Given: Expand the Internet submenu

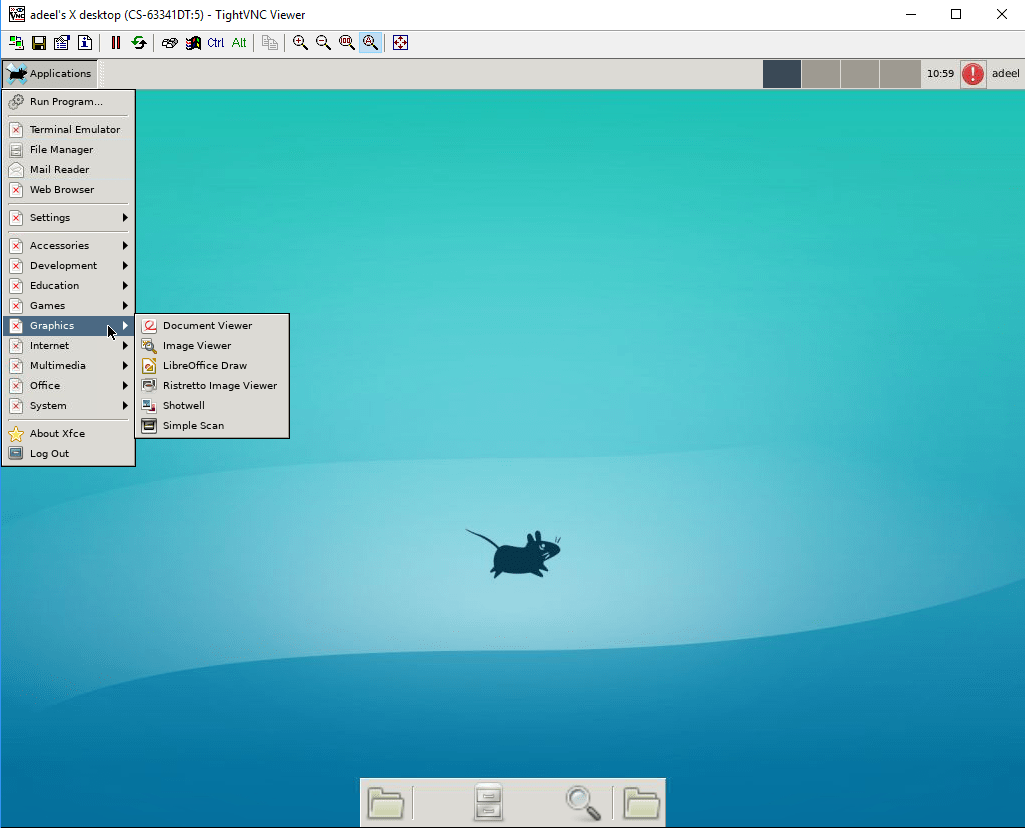Looking at the screenshot, I should pos(50,345).
